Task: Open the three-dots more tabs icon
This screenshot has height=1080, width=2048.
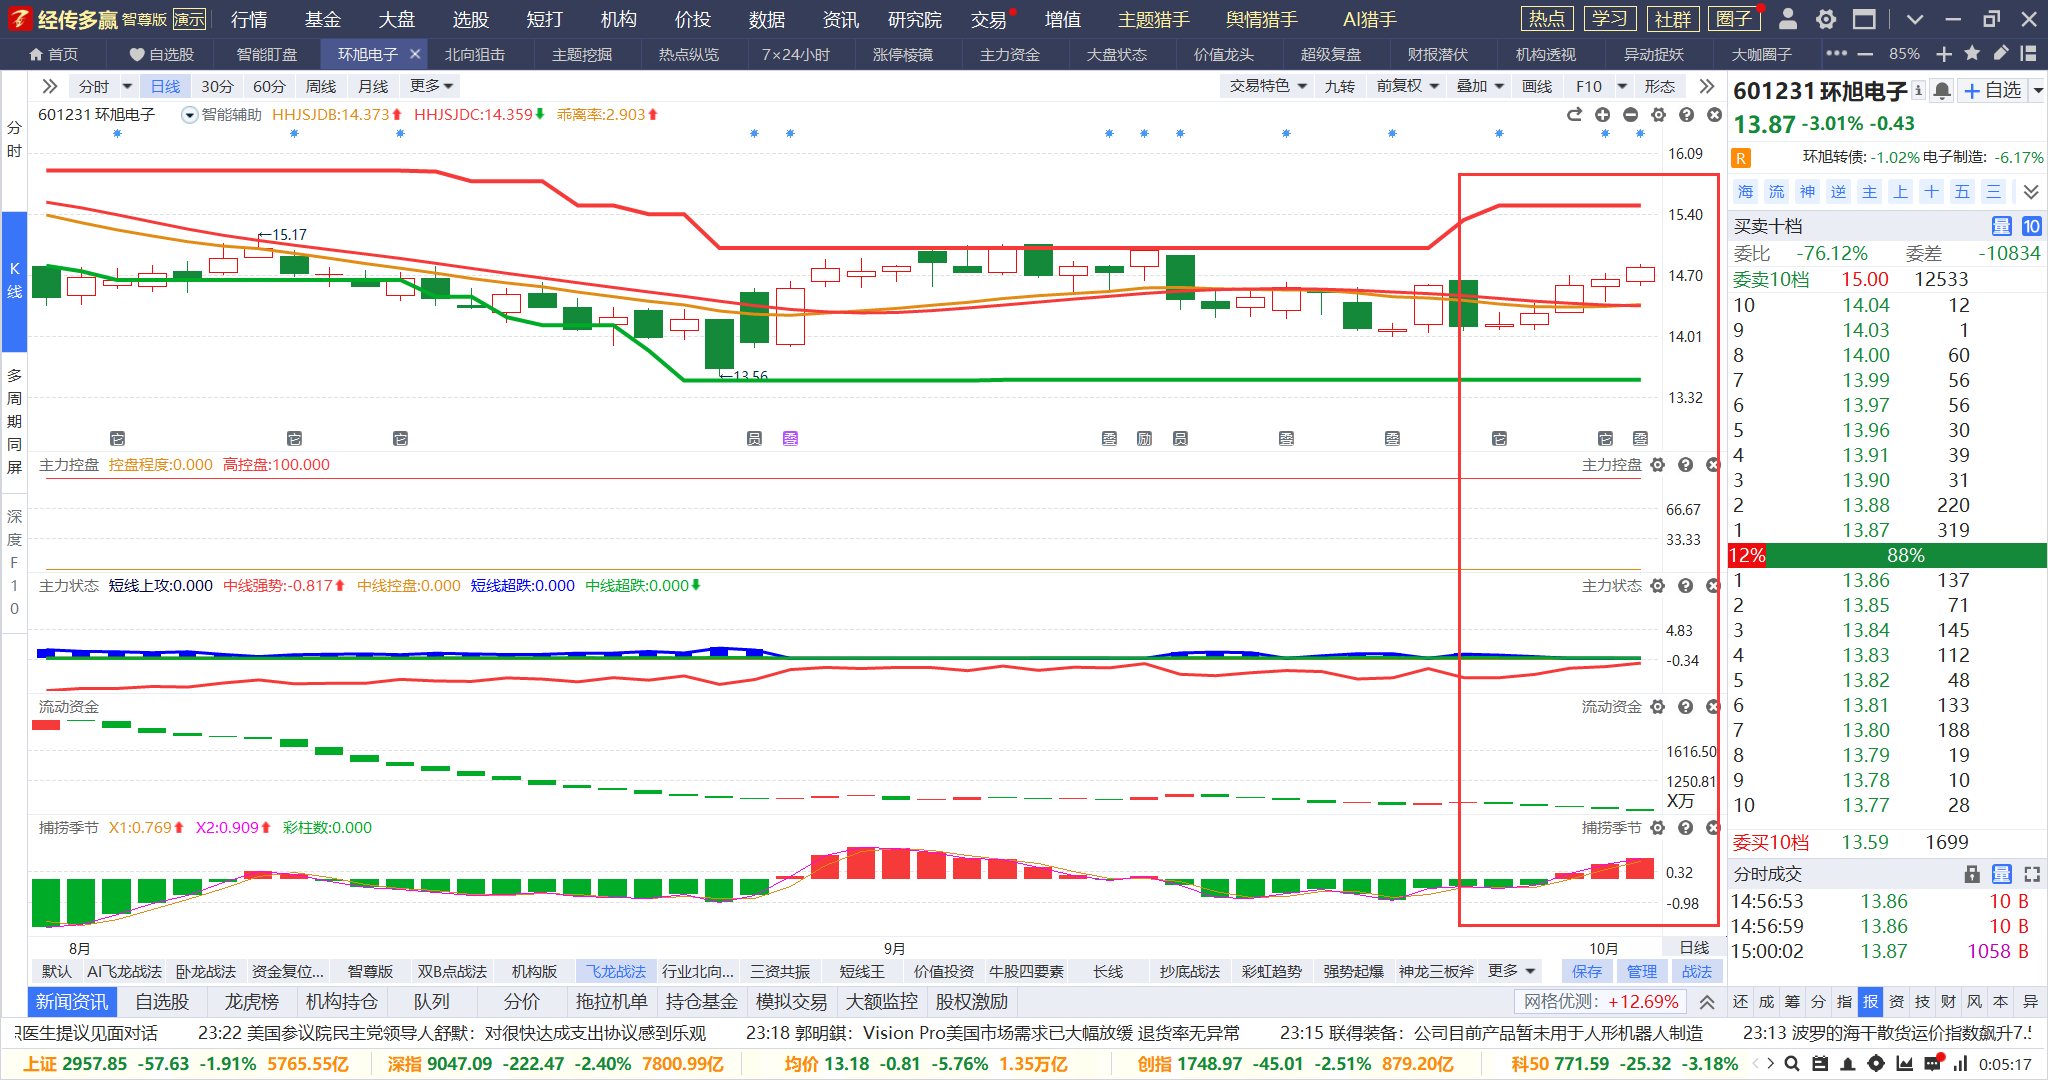Action: pyautogui.click(x=1836, y=54)
